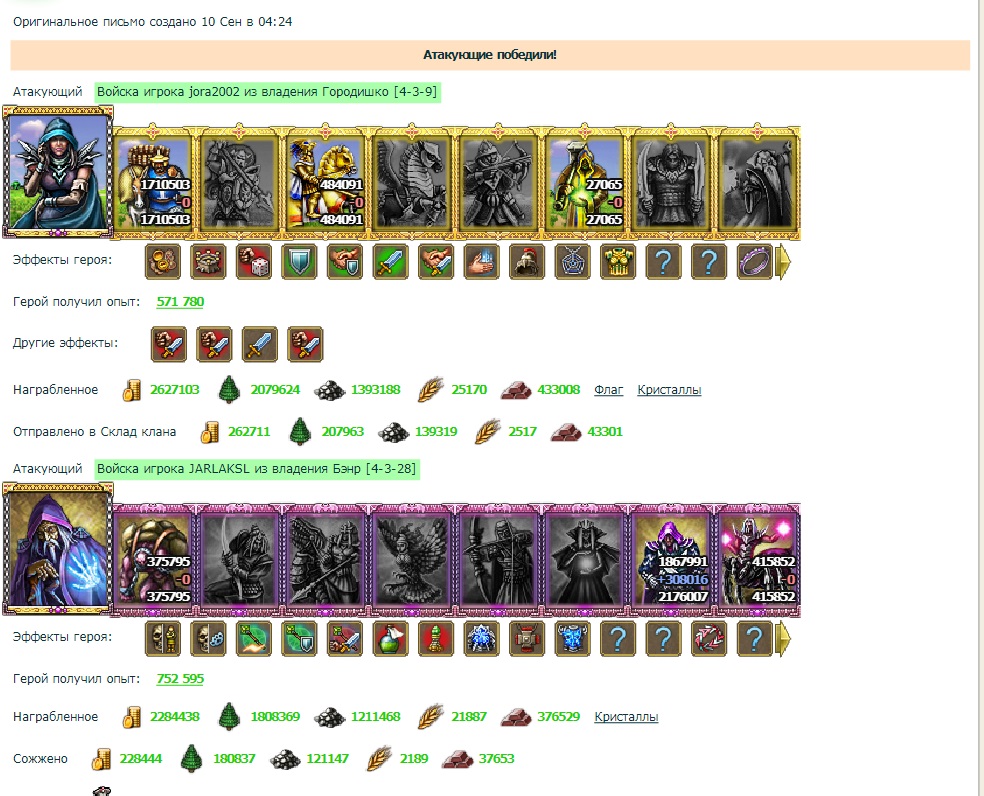
Task: Click JARLAKSL purple wizard hero portrait
Action: 57,549
